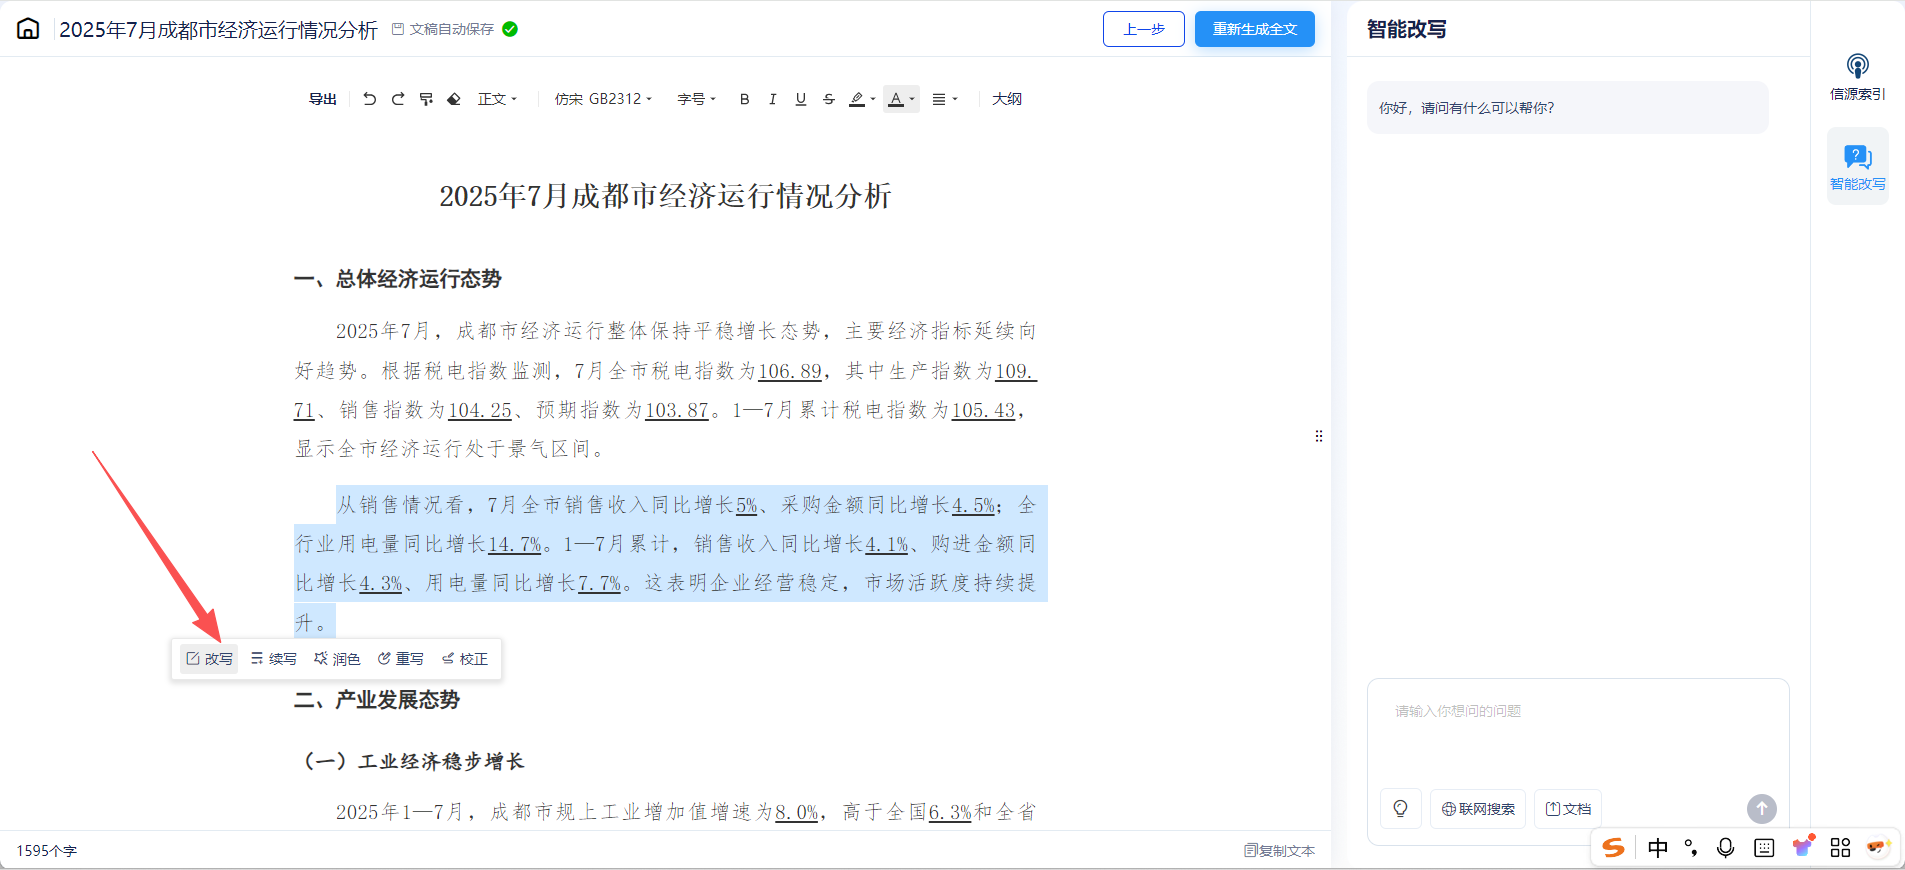Open the text alignment dropdown

coord(945,99)
